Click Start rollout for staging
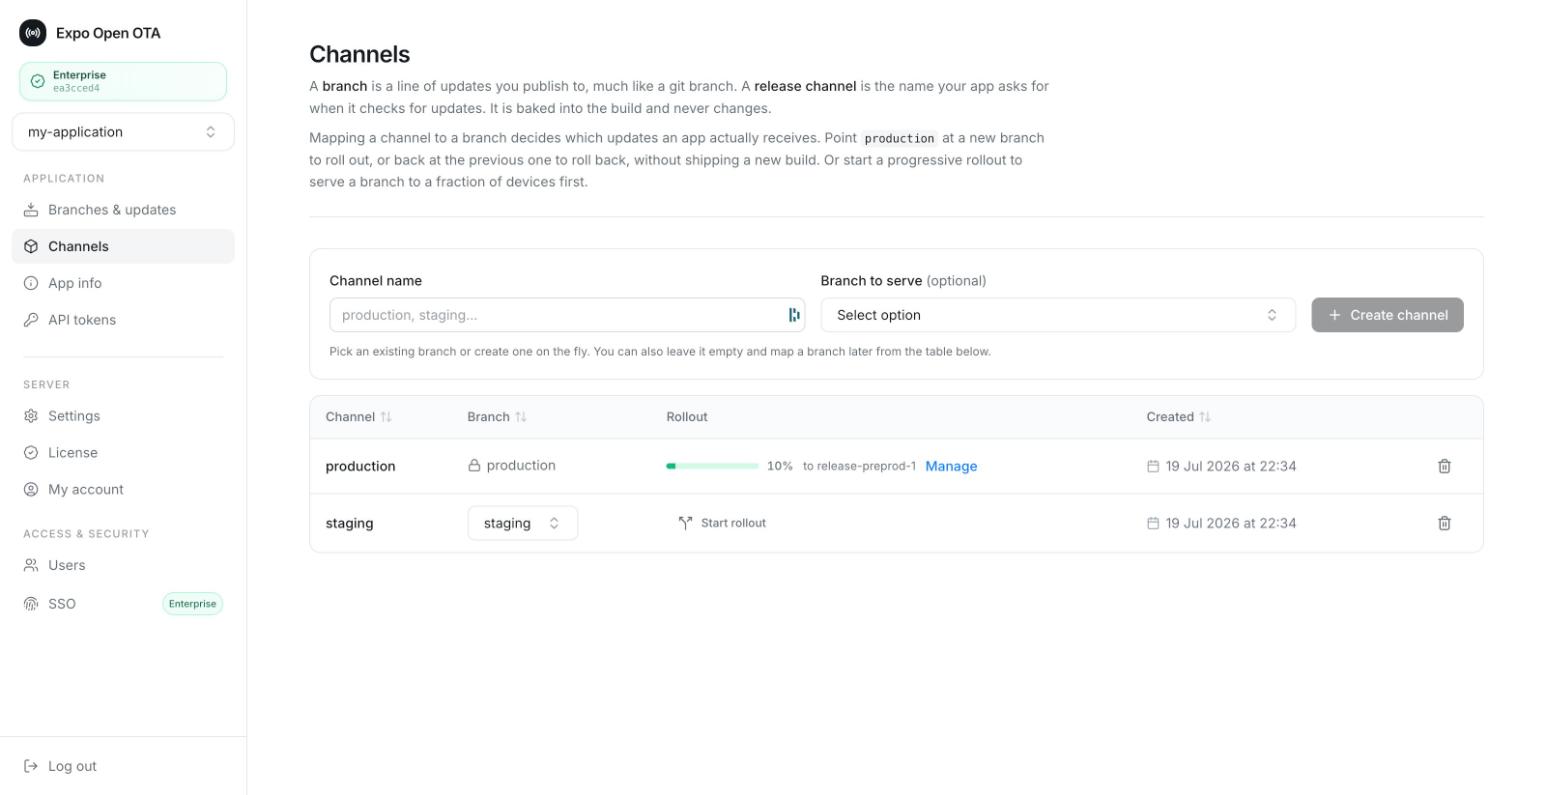Viewport: 1546px width, 795px height. pos(722,523)
